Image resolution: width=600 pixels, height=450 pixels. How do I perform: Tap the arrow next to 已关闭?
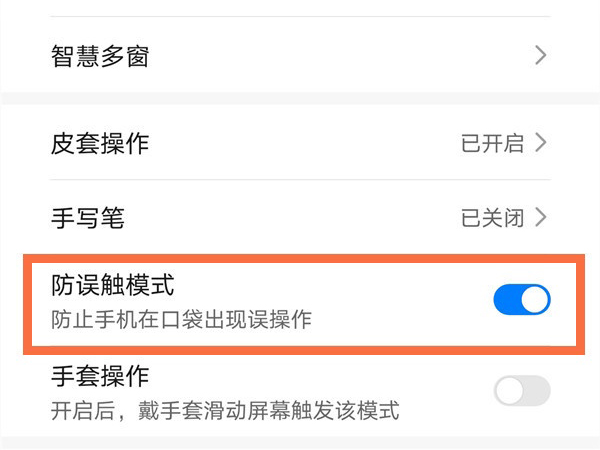[541, 217]
